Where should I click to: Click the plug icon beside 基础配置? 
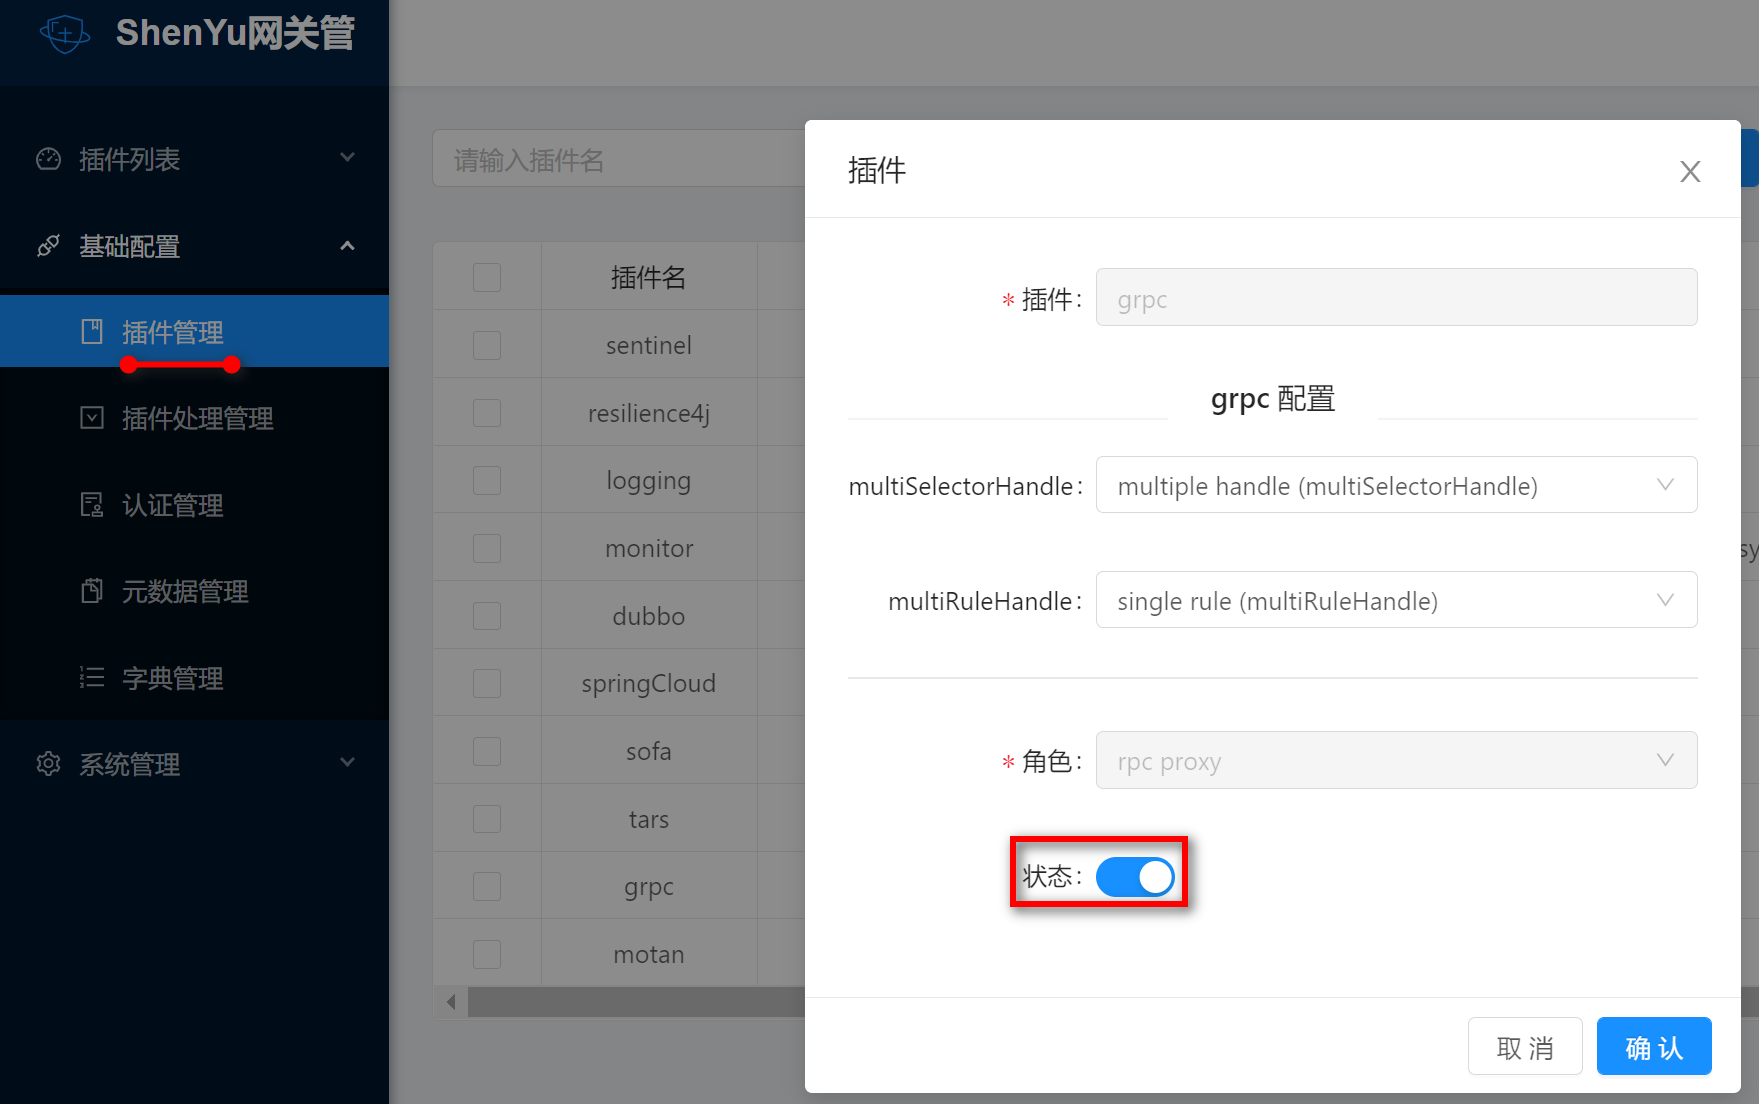48,246
